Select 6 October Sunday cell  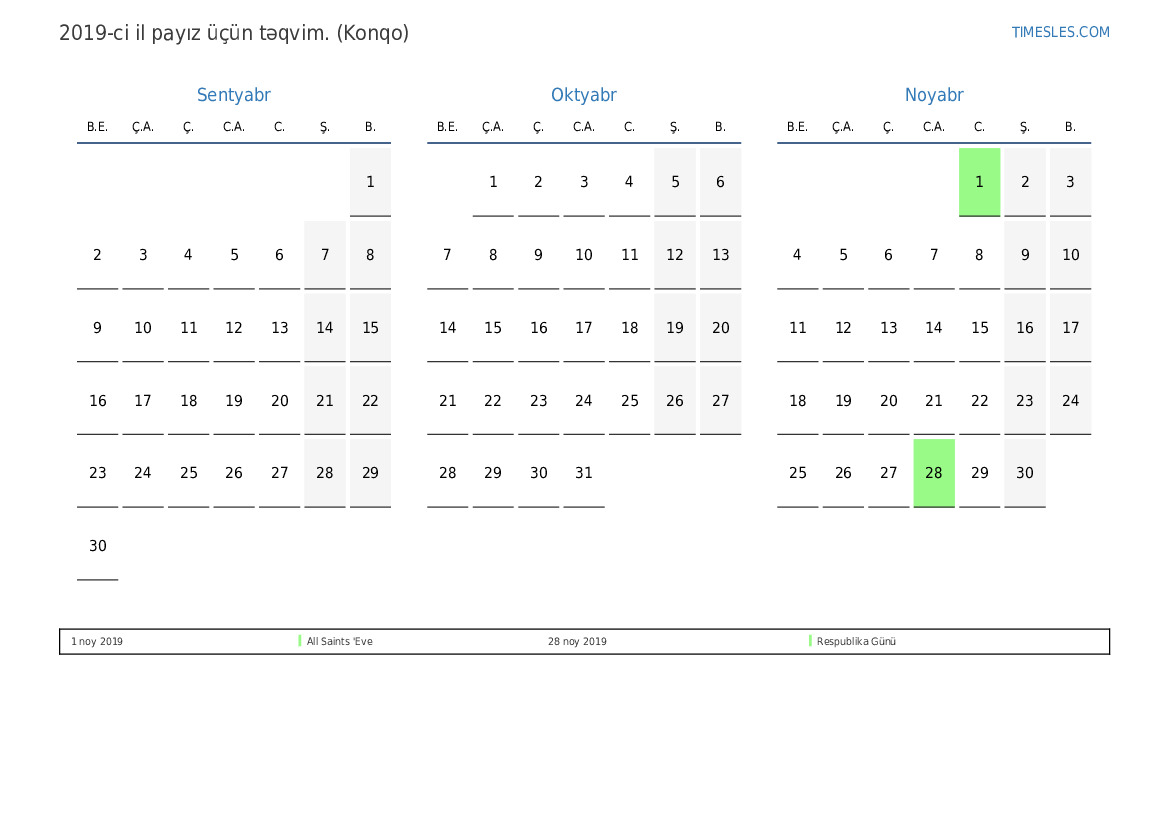pyautogui.click(x=720, y=182)
